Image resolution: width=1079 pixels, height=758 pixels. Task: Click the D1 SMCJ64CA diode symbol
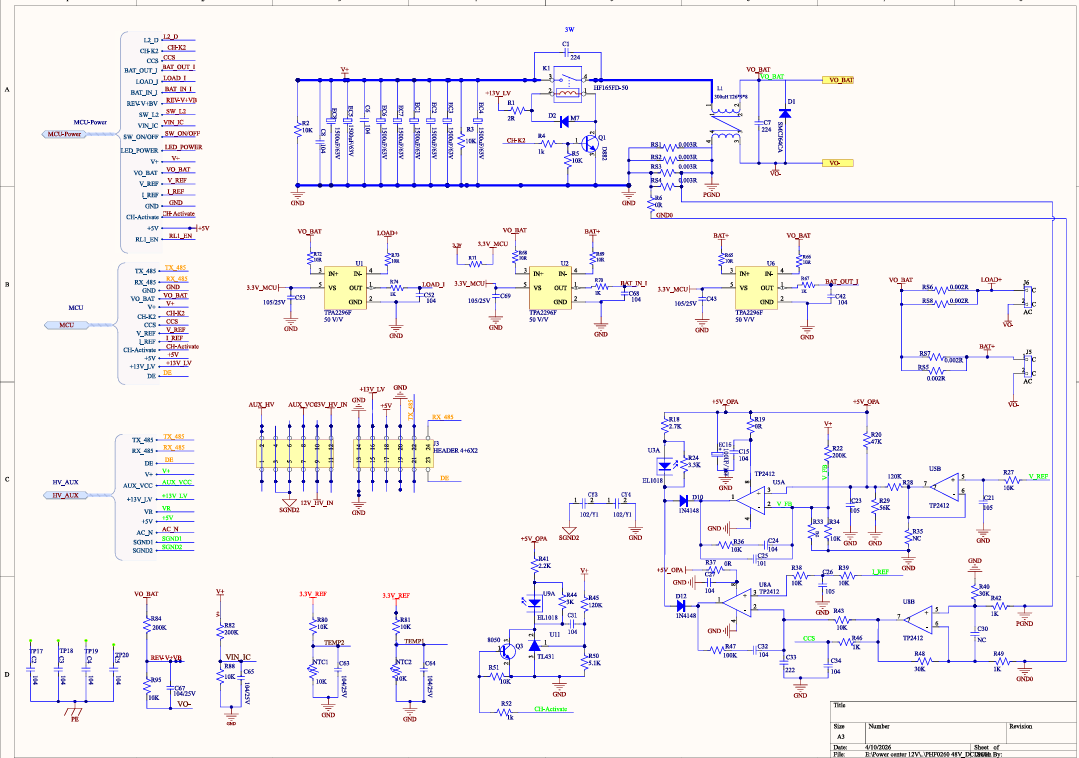(x=784, y=115)
